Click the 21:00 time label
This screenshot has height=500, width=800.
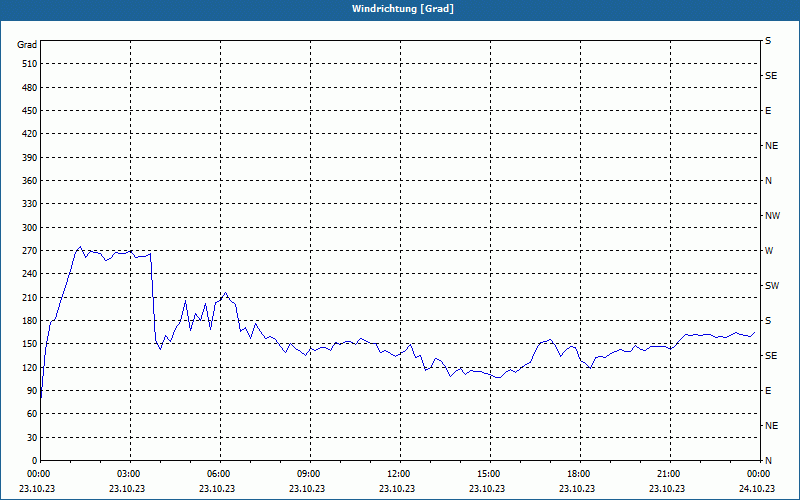[x=667, y=474]
